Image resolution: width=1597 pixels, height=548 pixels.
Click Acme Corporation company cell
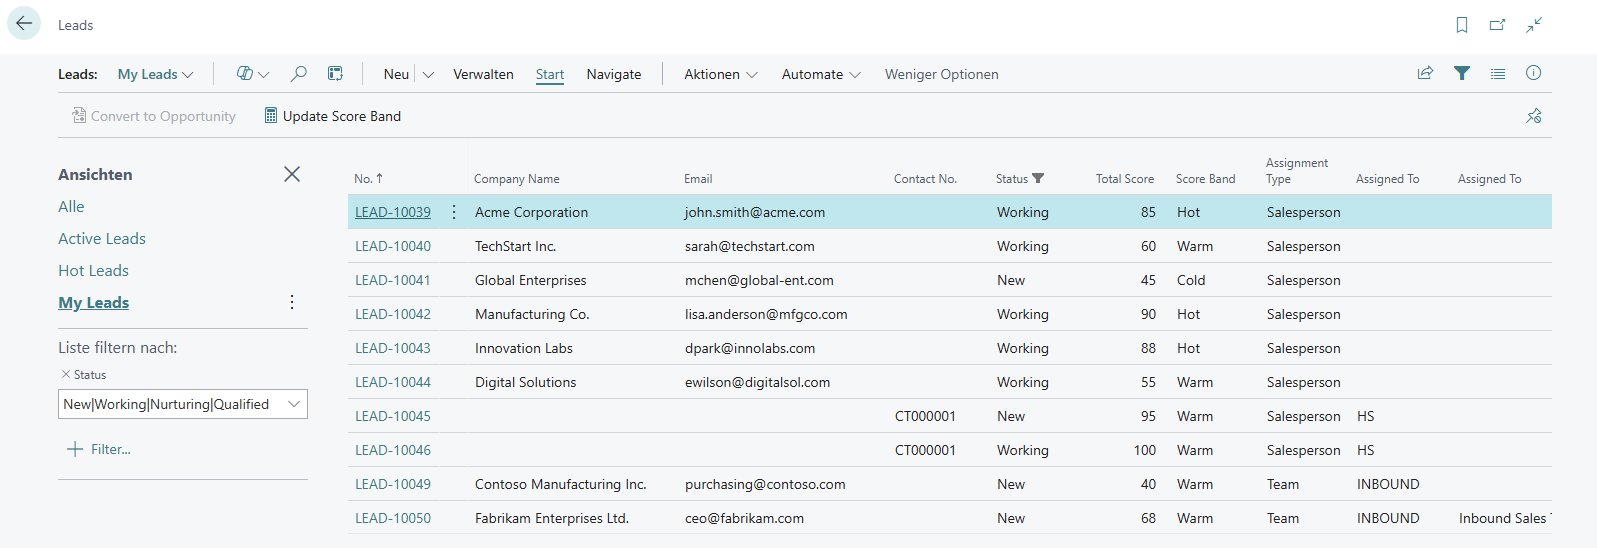point(531,212)
